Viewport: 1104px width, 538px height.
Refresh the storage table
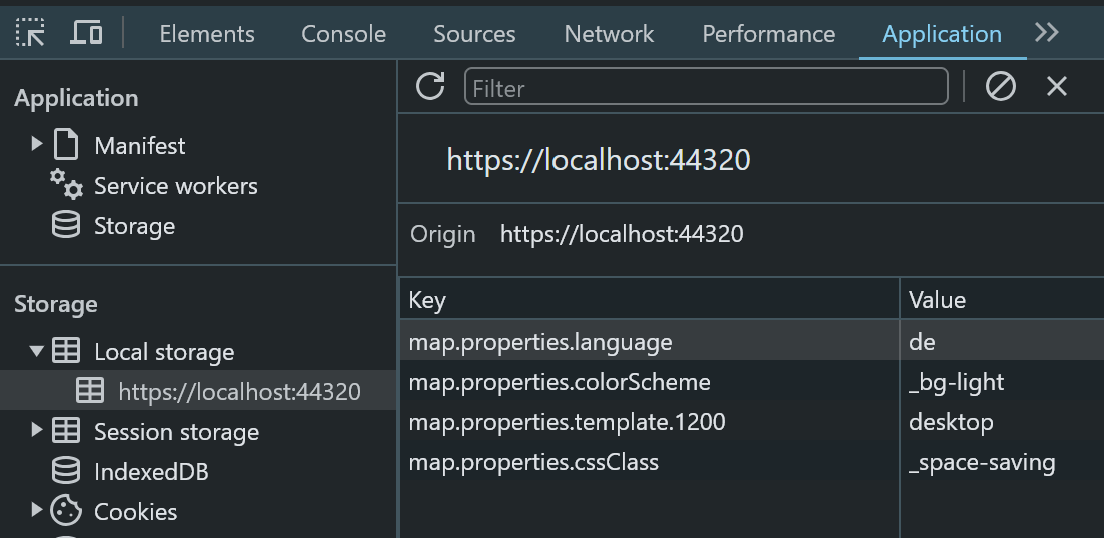[x=429, y=86]
